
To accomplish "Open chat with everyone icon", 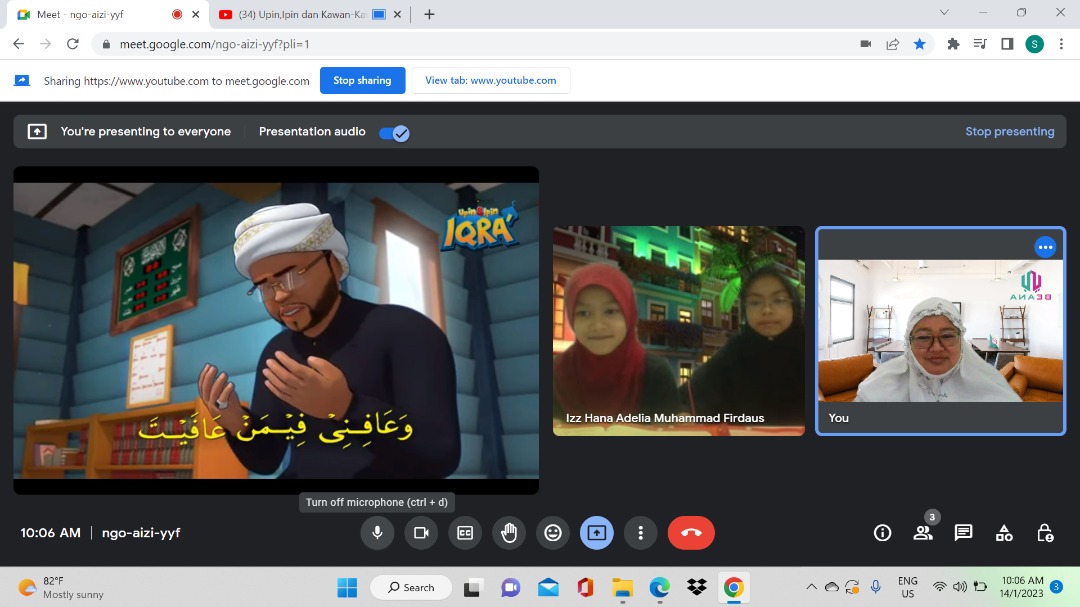I will tap(964, 533).
